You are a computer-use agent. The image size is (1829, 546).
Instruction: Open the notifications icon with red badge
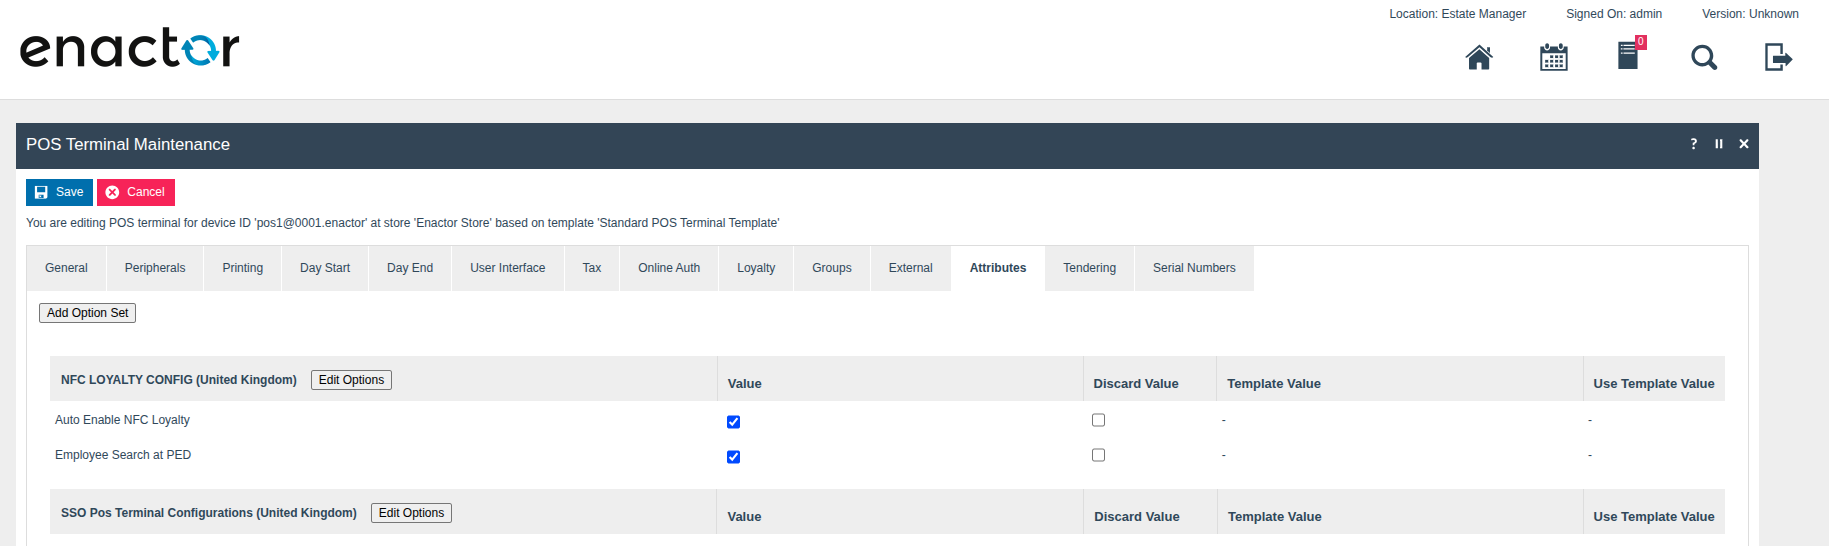coord(1630,54)
